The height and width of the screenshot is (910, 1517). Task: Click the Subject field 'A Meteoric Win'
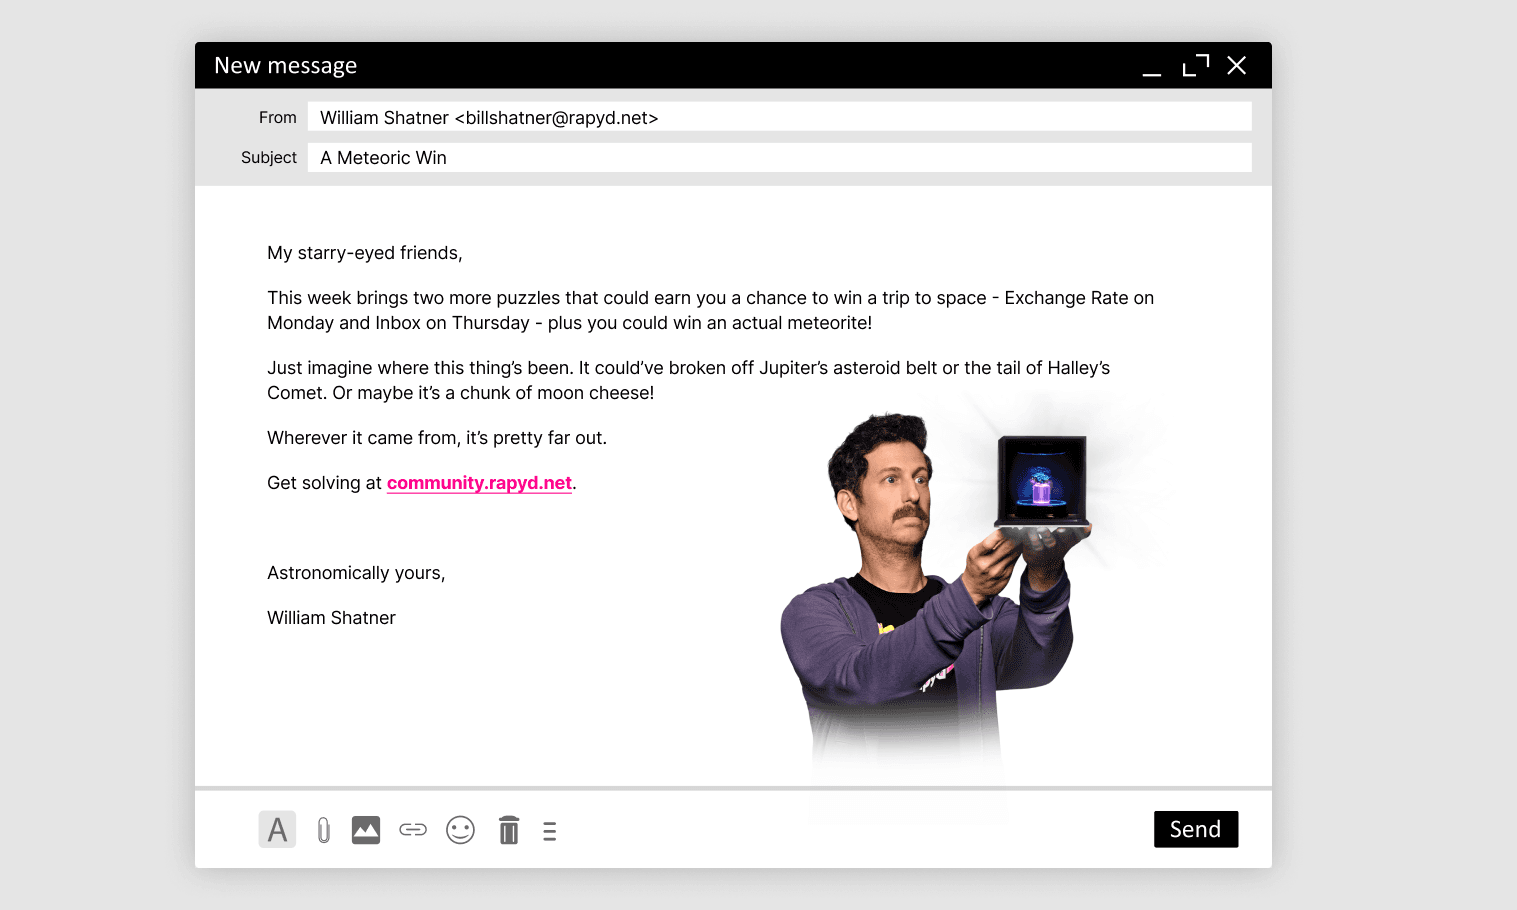pyautogui.click(x=779, y=157)
